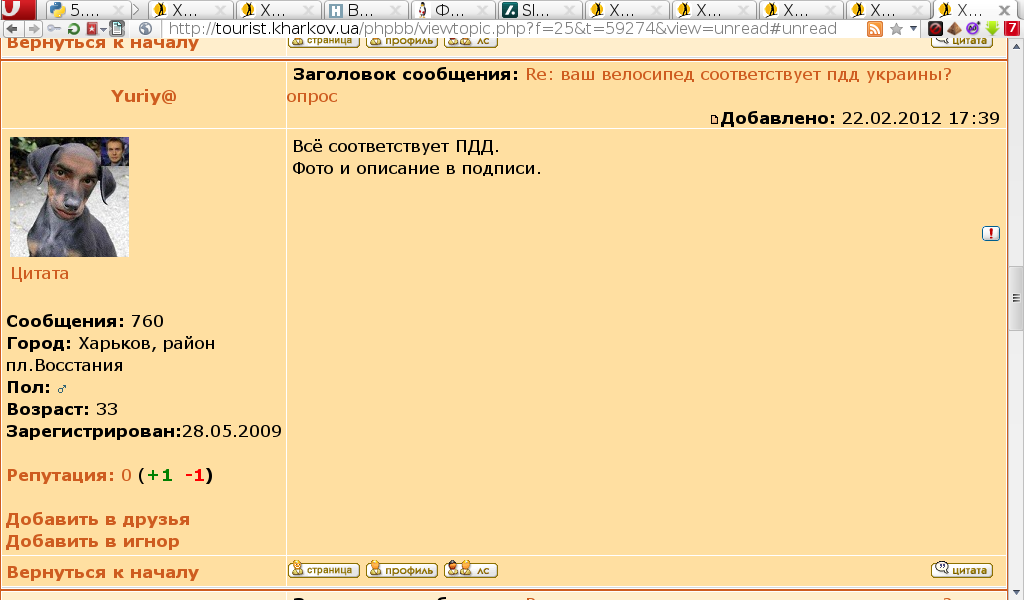Click the "Добавить в игнор" link
Screen dimensions: 1024x600
tap(93, 541)
